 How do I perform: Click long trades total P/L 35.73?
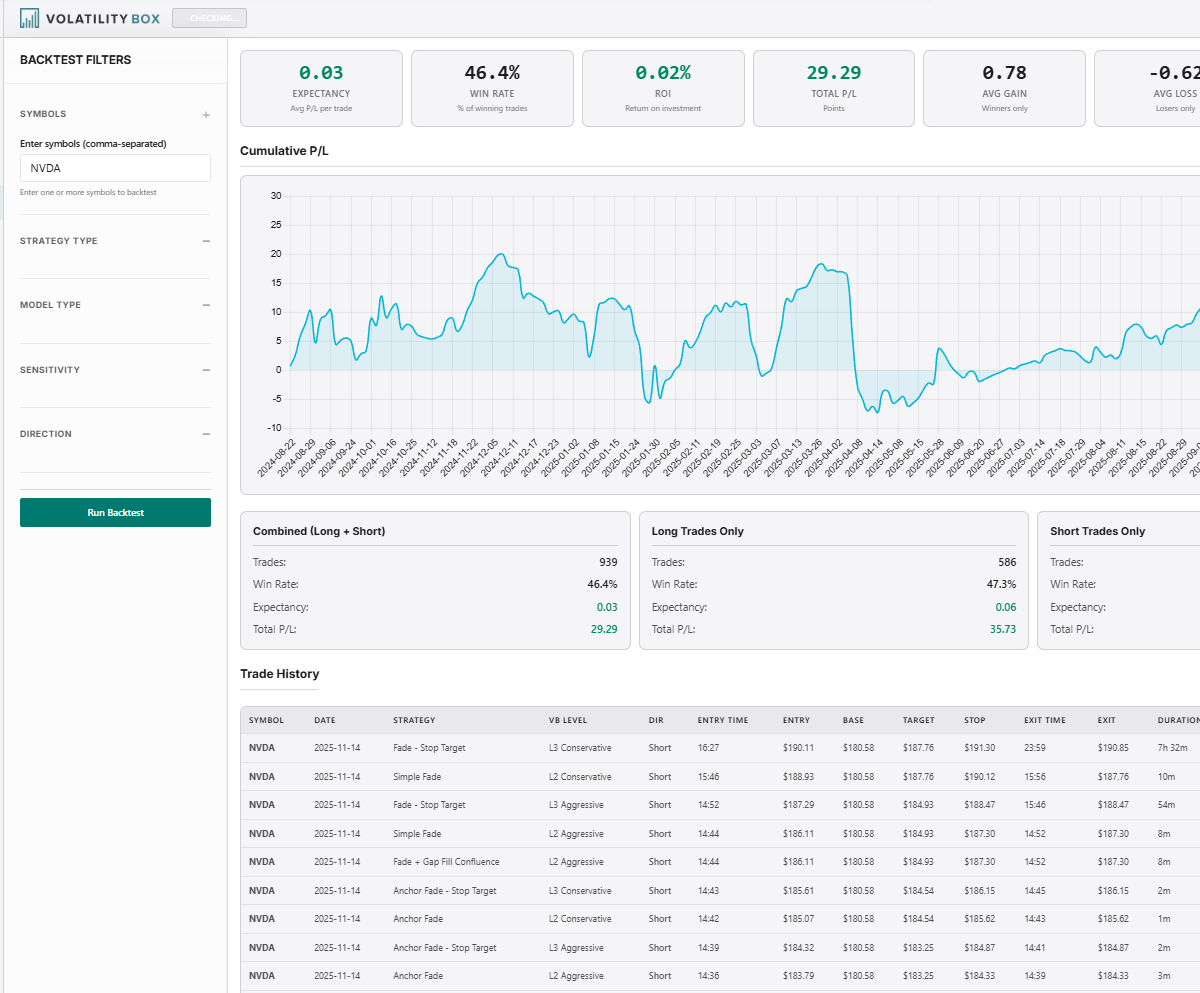[x=1003, y=629]
